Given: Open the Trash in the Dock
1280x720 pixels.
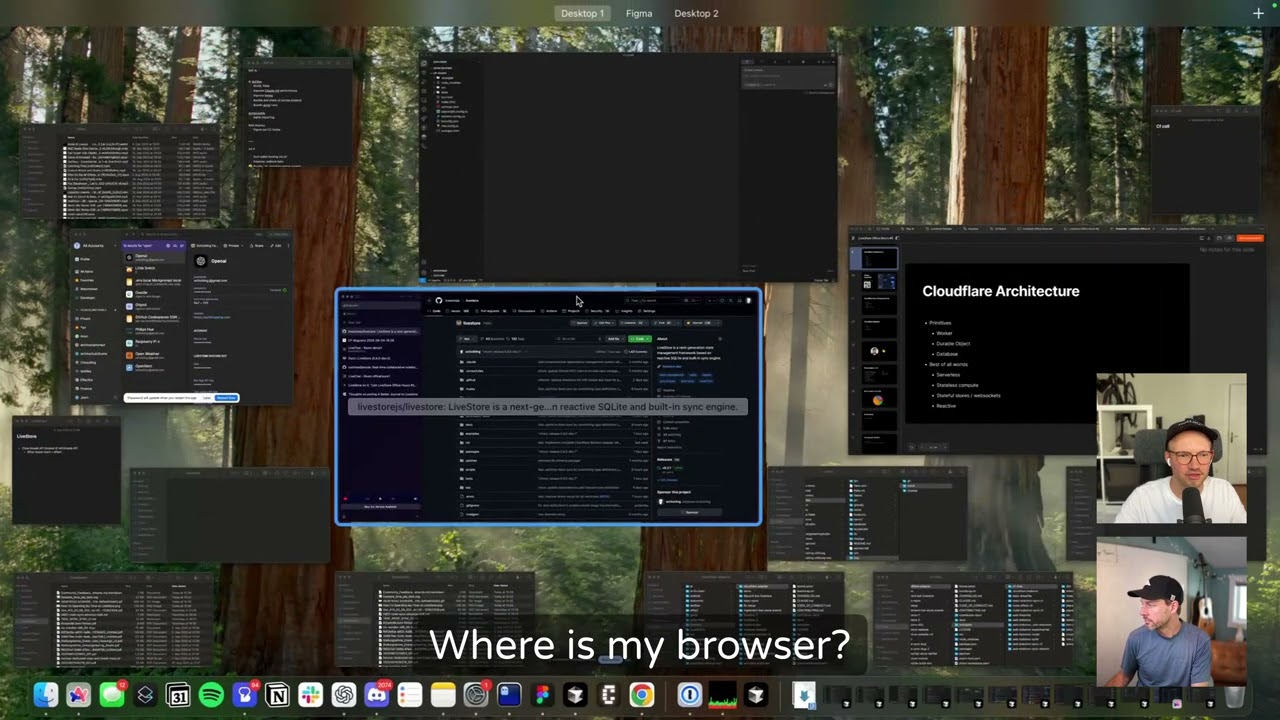Looking at the screenshot, I should 1236,695.
